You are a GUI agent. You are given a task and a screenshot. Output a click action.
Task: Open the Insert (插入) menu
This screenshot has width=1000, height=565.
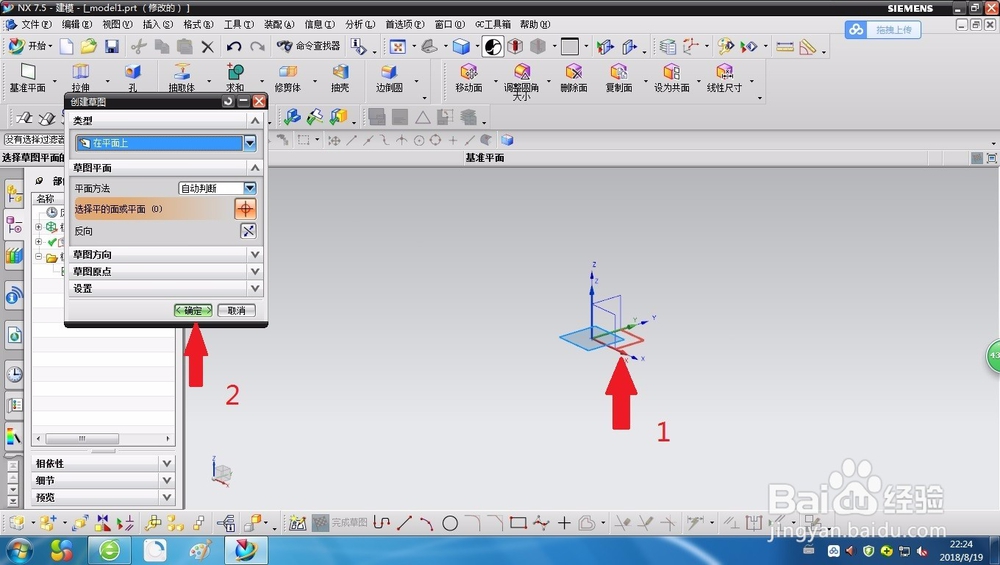[158, 24]
